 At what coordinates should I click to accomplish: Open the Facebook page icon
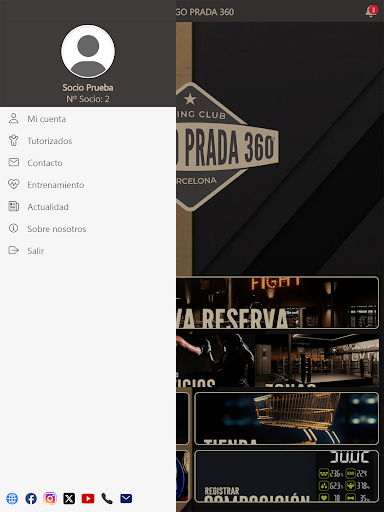click(31, 498)
